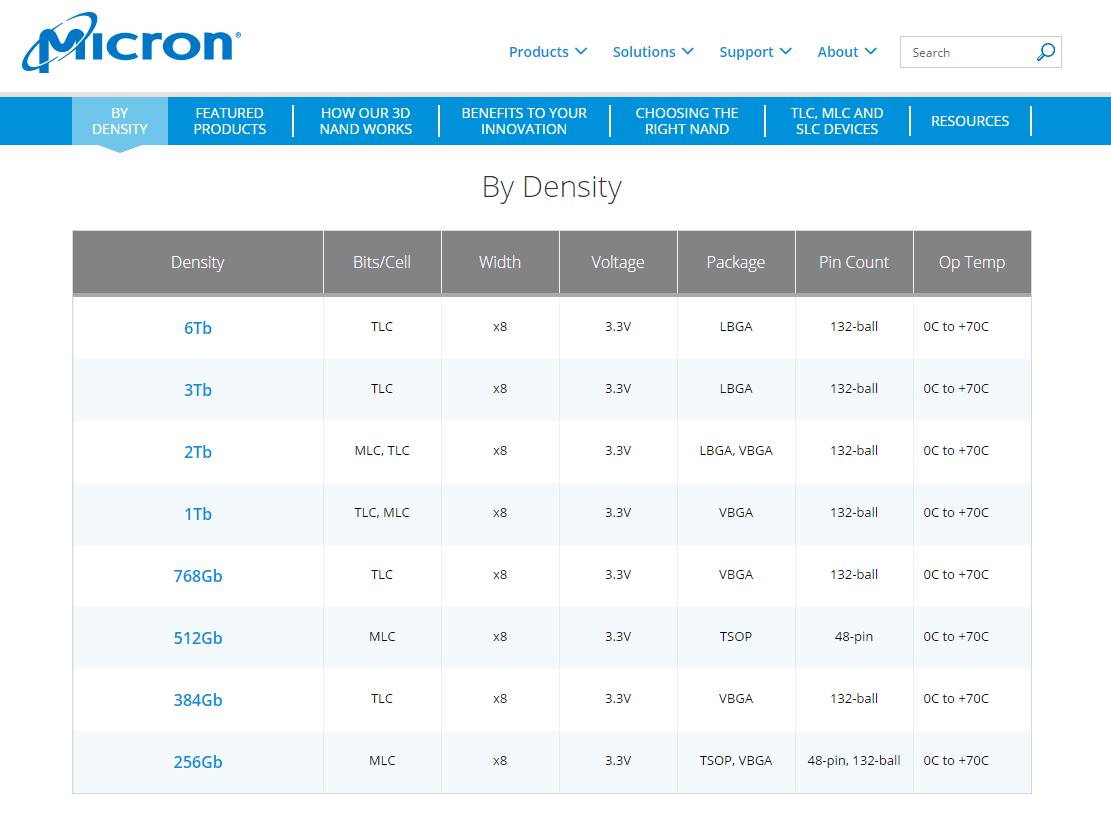Open the 256Gb density link
The image size is (1111, 816).
pyautogui.click(x=198, y=762)
